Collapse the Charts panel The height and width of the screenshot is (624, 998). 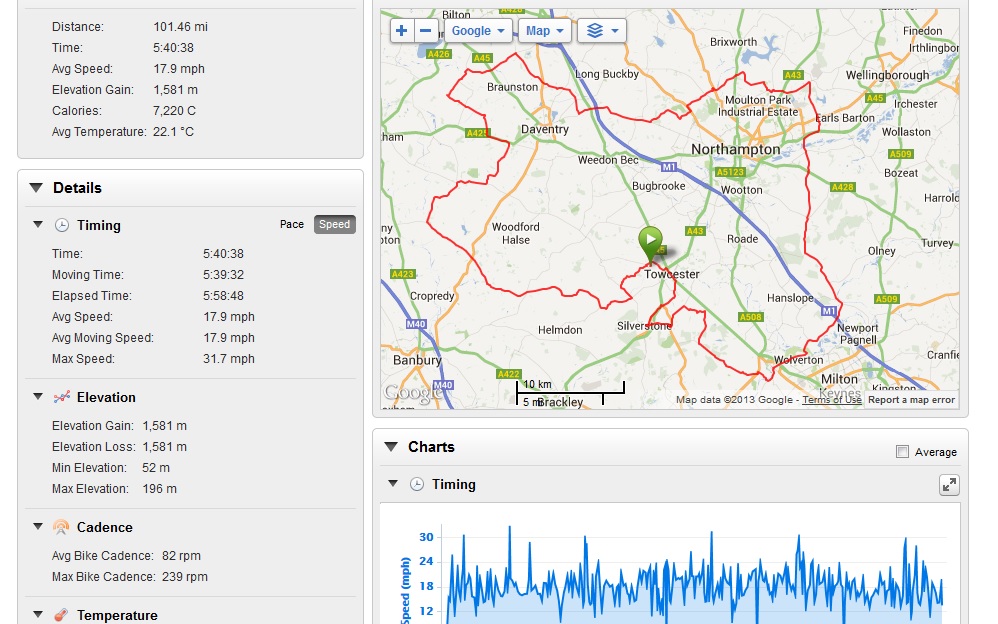tap(391, 447)
